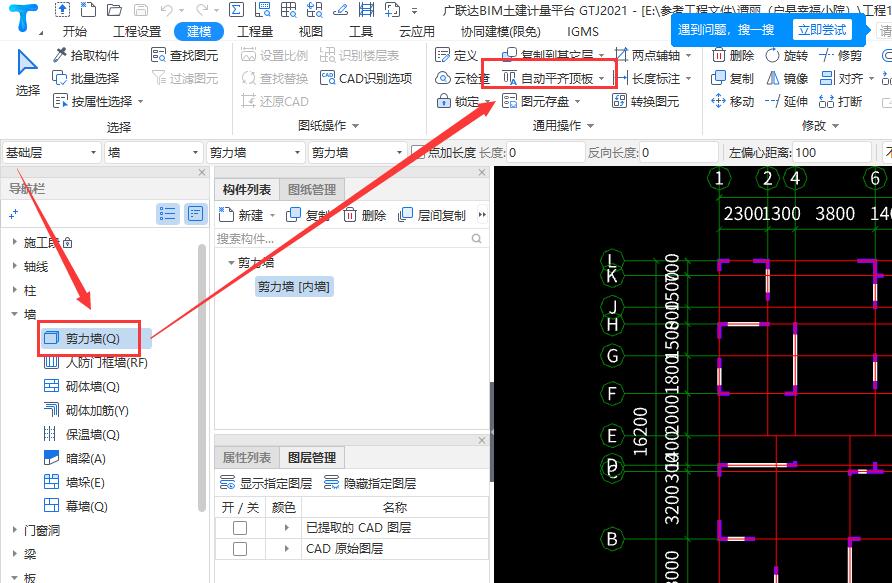Screen dimensions: 892x583
Task: Click 转换图元 convert element
Action: (646, 101)
